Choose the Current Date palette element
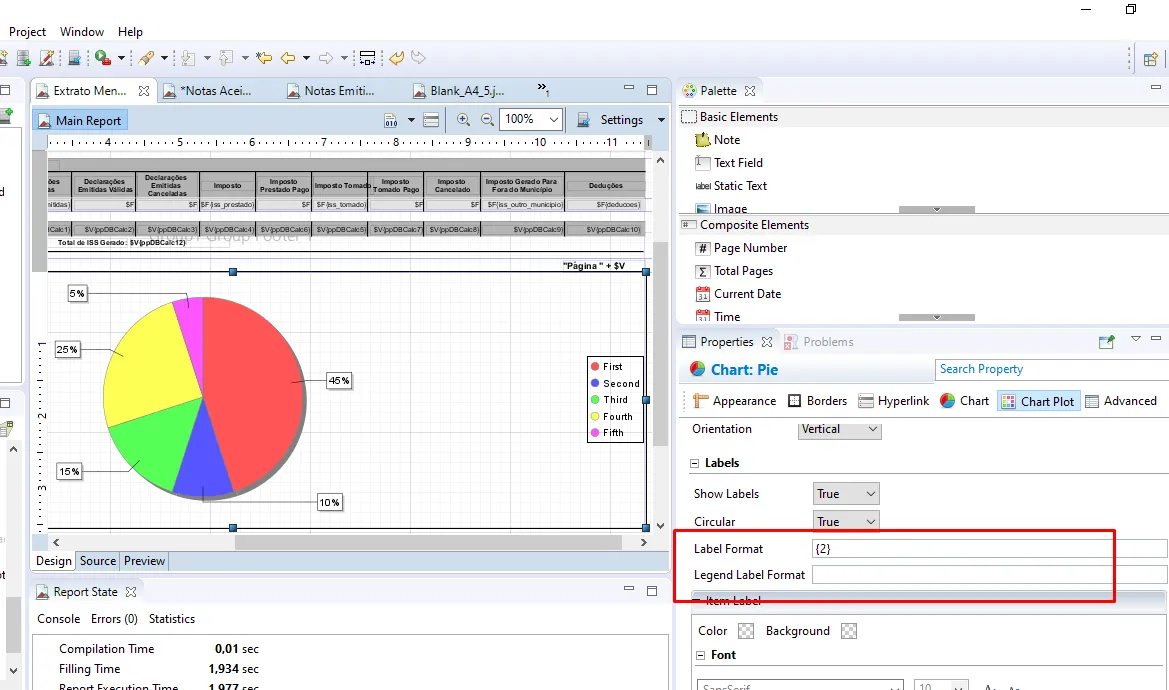This screenshot has width=1169, height=690. [x=747, y=294]
